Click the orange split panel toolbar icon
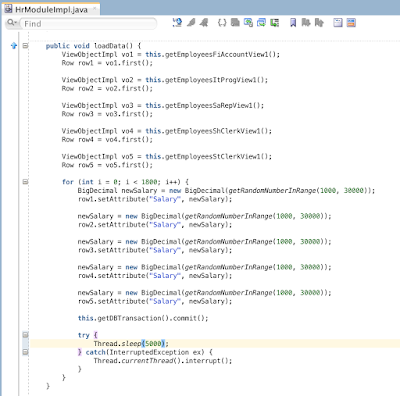400x396 pixels. (351, 23)
